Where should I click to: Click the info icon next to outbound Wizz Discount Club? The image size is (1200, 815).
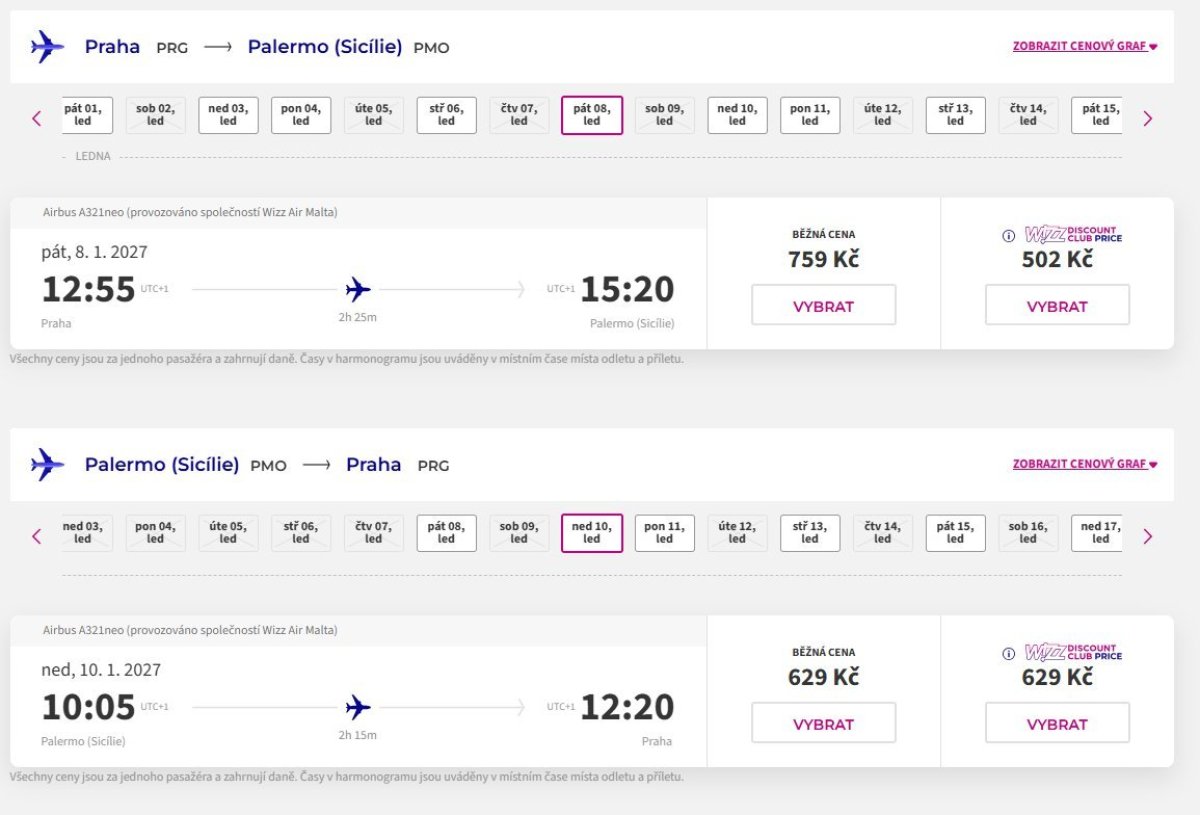(x=1009, y=236)
